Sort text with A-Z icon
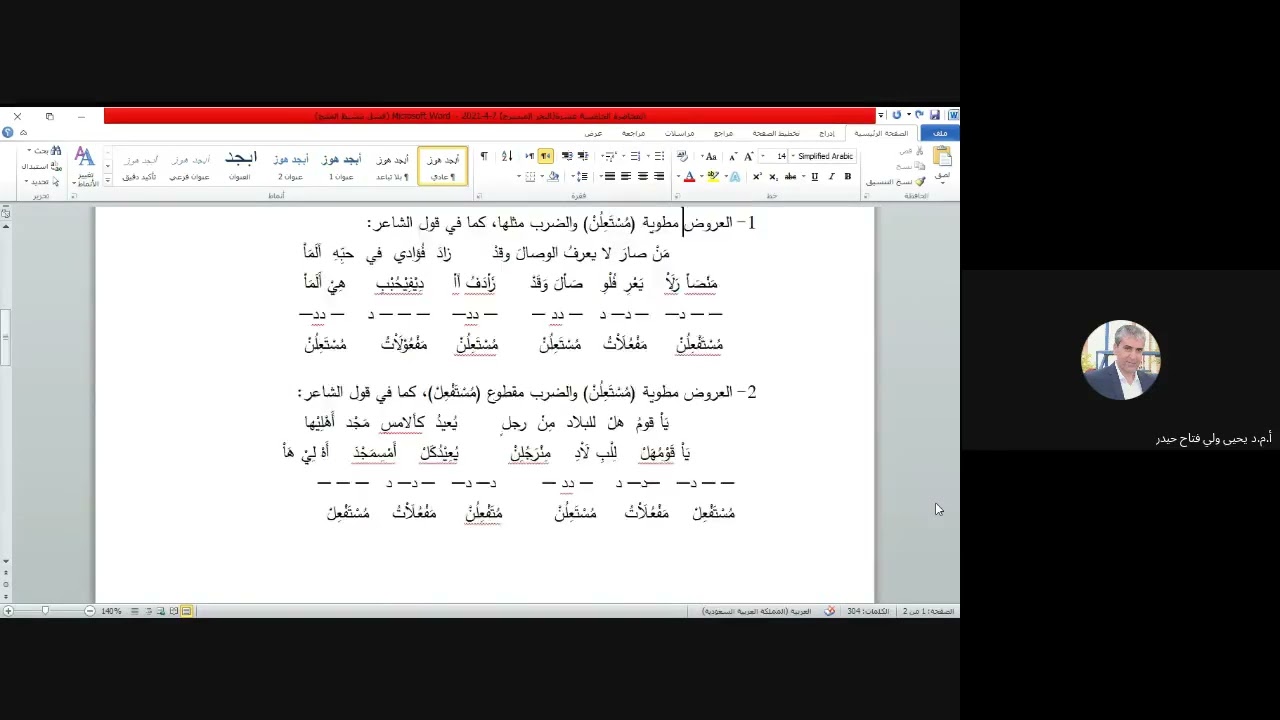1280x720 pixels. 507,156
